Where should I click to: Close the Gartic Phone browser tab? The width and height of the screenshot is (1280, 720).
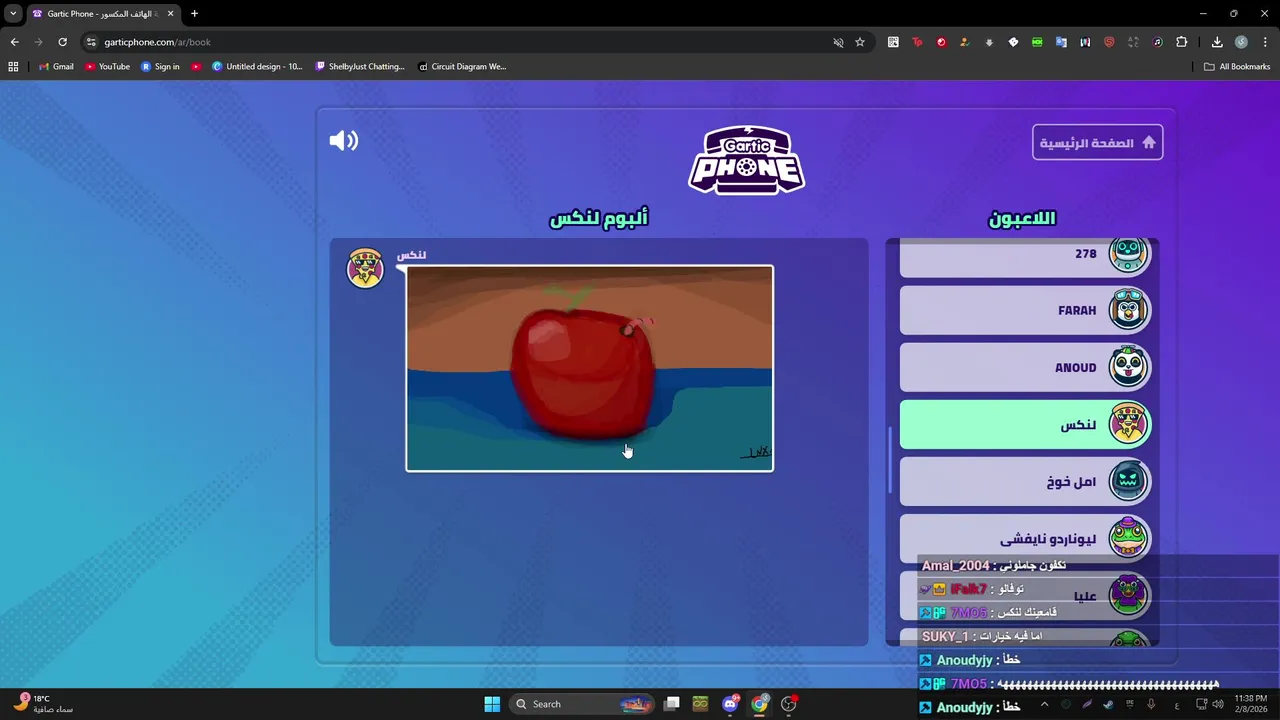pos(170,14)
